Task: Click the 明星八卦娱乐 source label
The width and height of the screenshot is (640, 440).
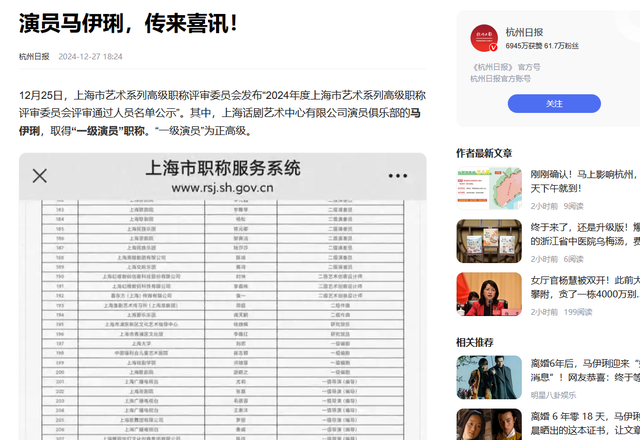Action: [553, 395]
